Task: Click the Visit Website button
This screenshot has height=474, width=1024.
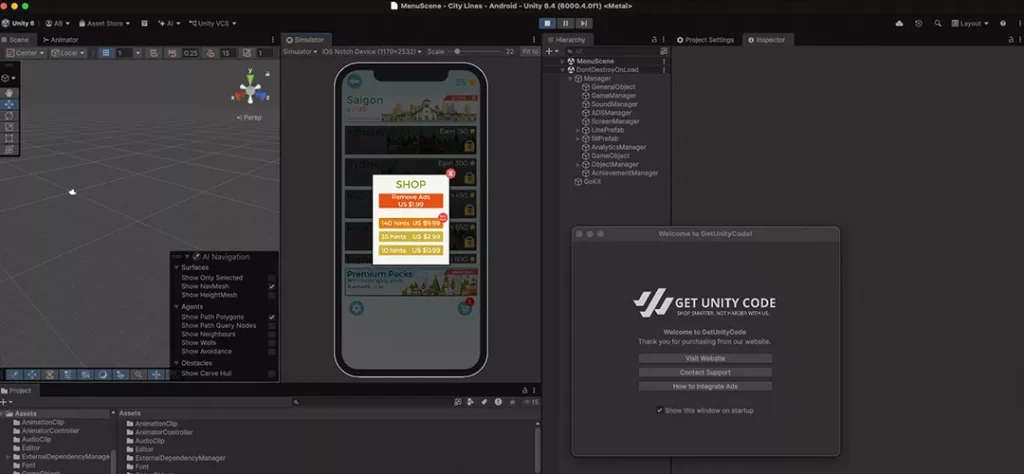Action: click(x=705, y=358)
